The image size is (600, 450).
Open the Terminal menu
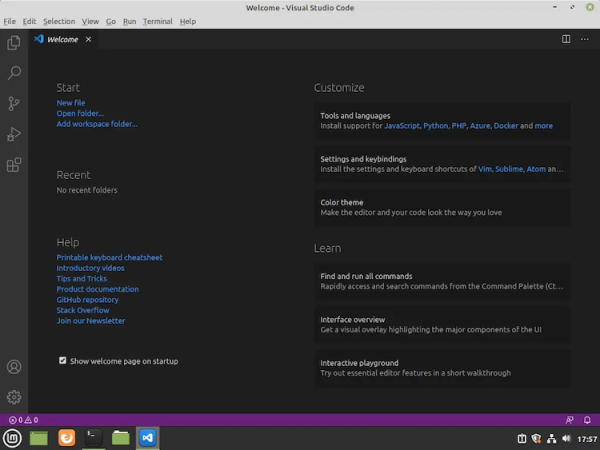tap(158, 21)
